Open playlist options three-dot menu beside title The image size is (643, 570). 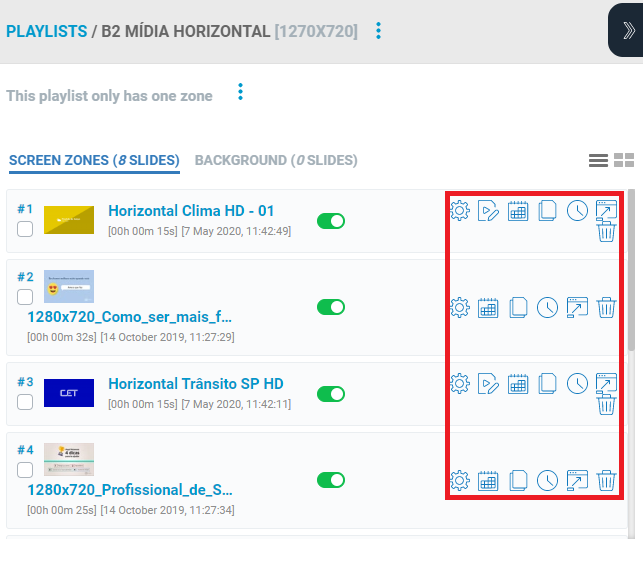click(378, 31)
